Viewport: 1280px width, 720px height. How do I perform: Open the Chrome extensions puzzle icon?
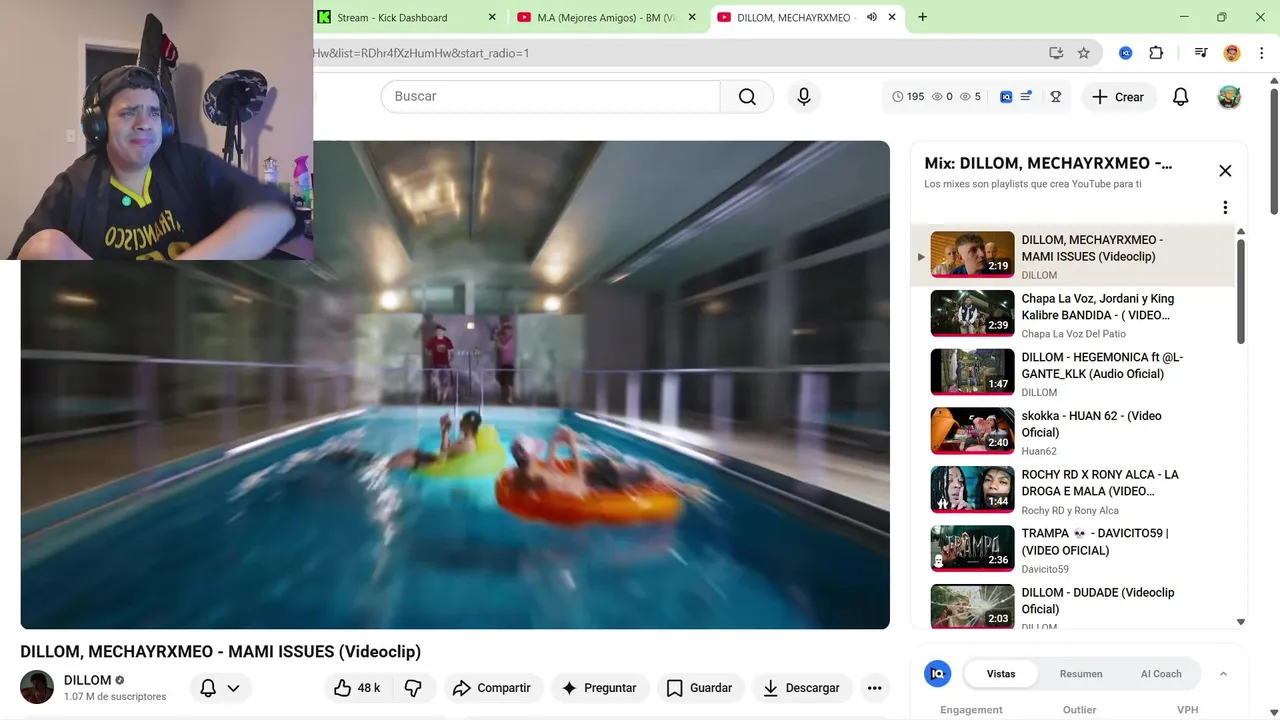[1156, 53]
